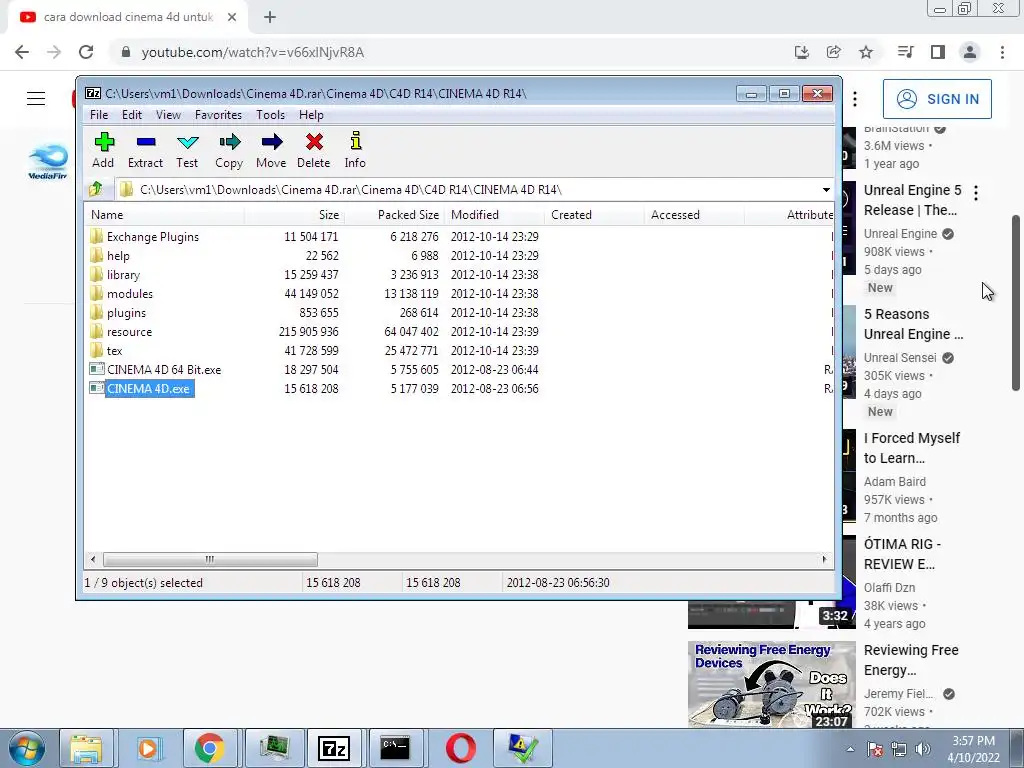Screen dimensions: 1024x768
Task: Select the Exchange Plugins folder
Action: click(153, 236)
